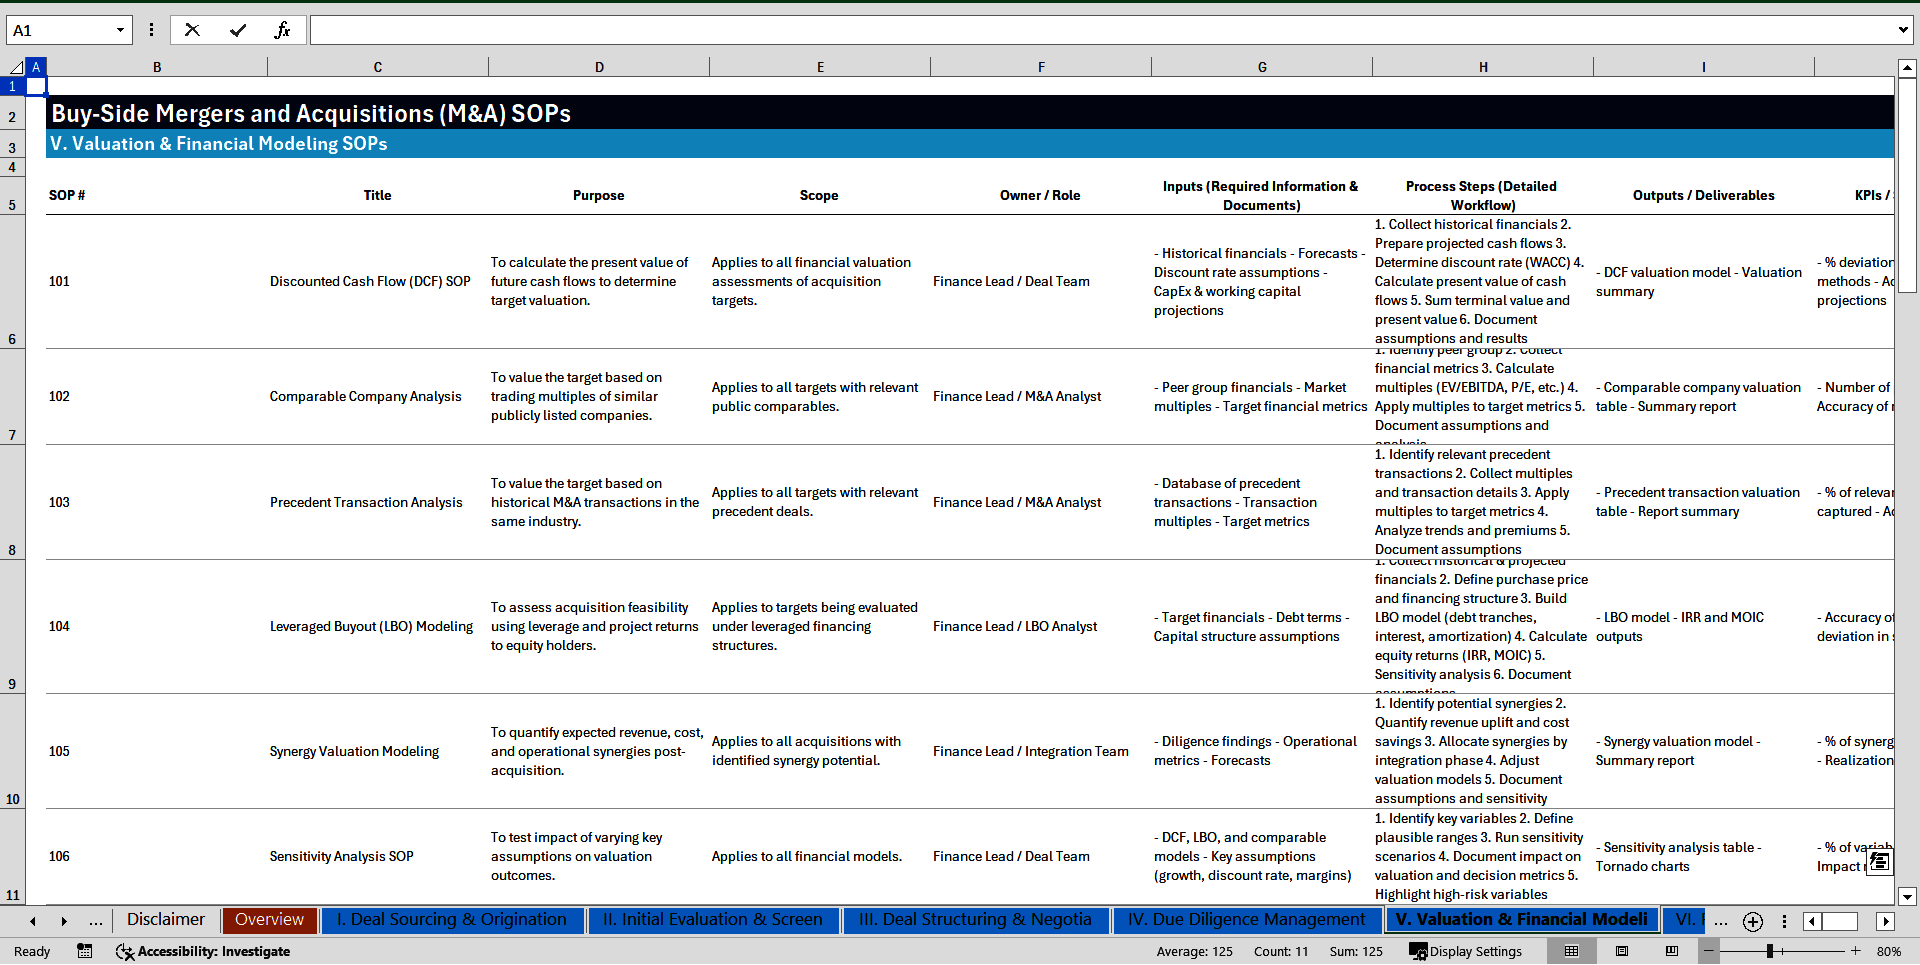Switch to the Overview sheet tab
The image size is (1920, 965).
[269, 920]
